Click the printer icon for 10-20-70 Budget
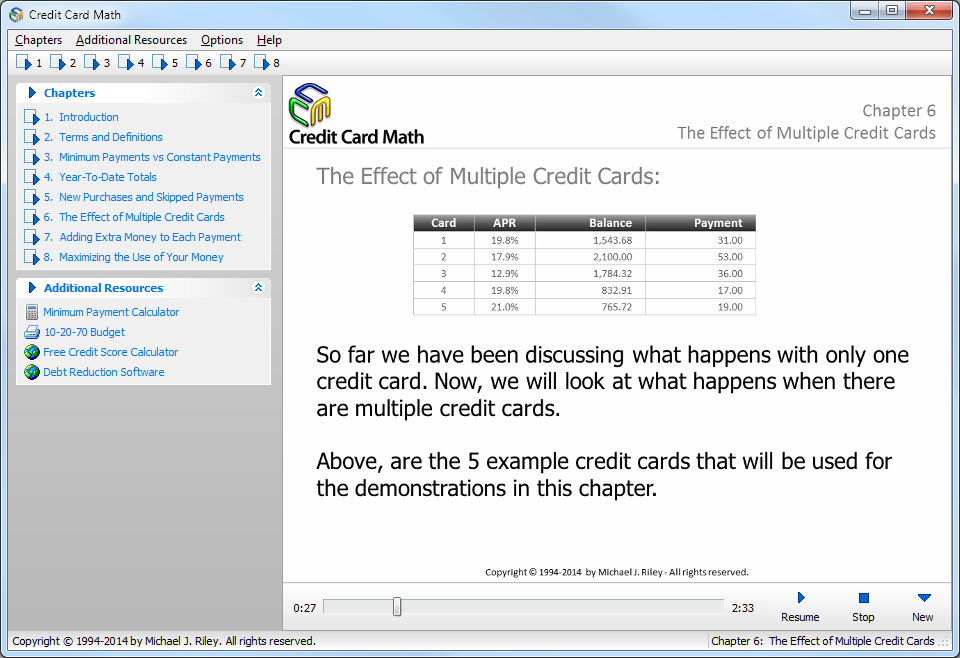The width and height of the screenshot is (960, 658). pyautogui.click(x=32, y=332)
